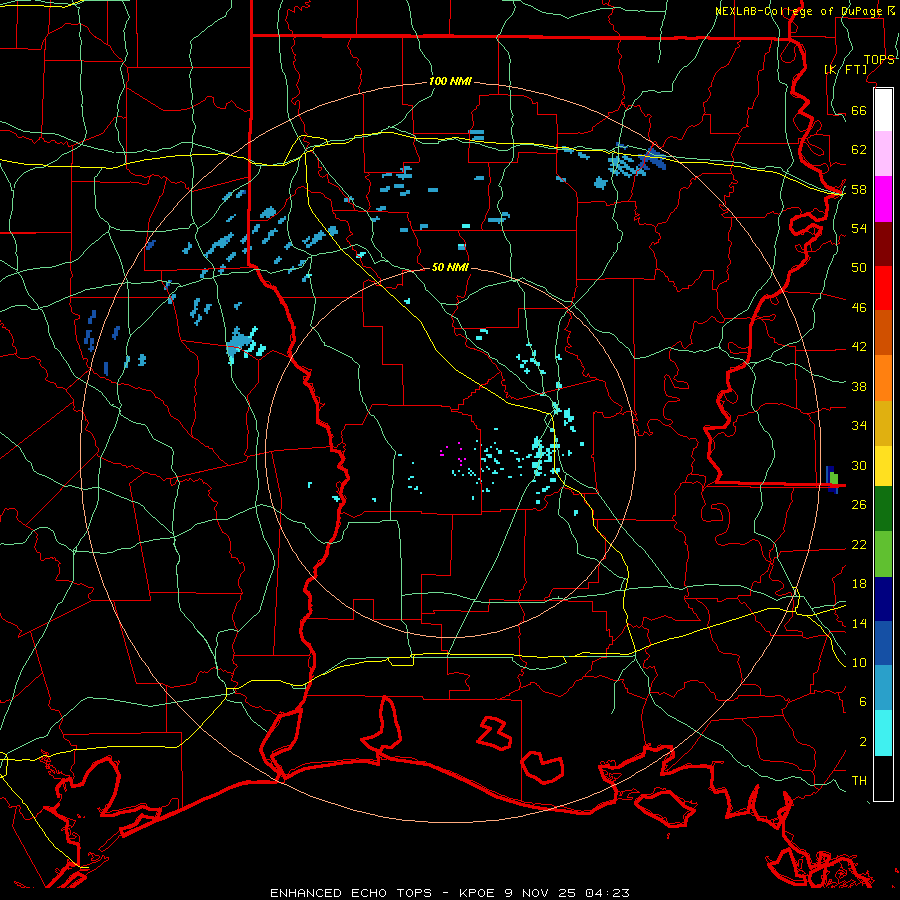Click legend value "62"
Image resolution: width=900 pixels, height=900 pixels.
click(859, 149)
